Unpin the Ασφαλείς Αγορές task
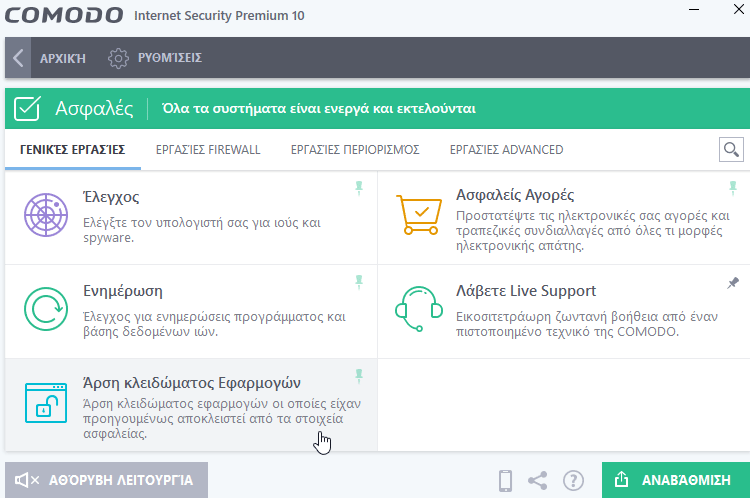The image size is (750, 498). 733,188
